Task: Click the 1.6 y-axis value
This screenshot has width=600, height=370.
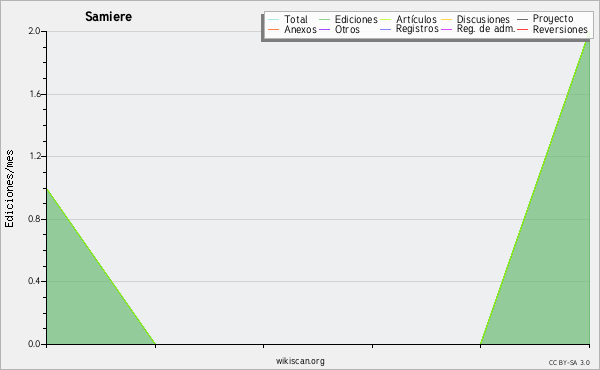Action: pyautogui.click(x=35, y=94)
